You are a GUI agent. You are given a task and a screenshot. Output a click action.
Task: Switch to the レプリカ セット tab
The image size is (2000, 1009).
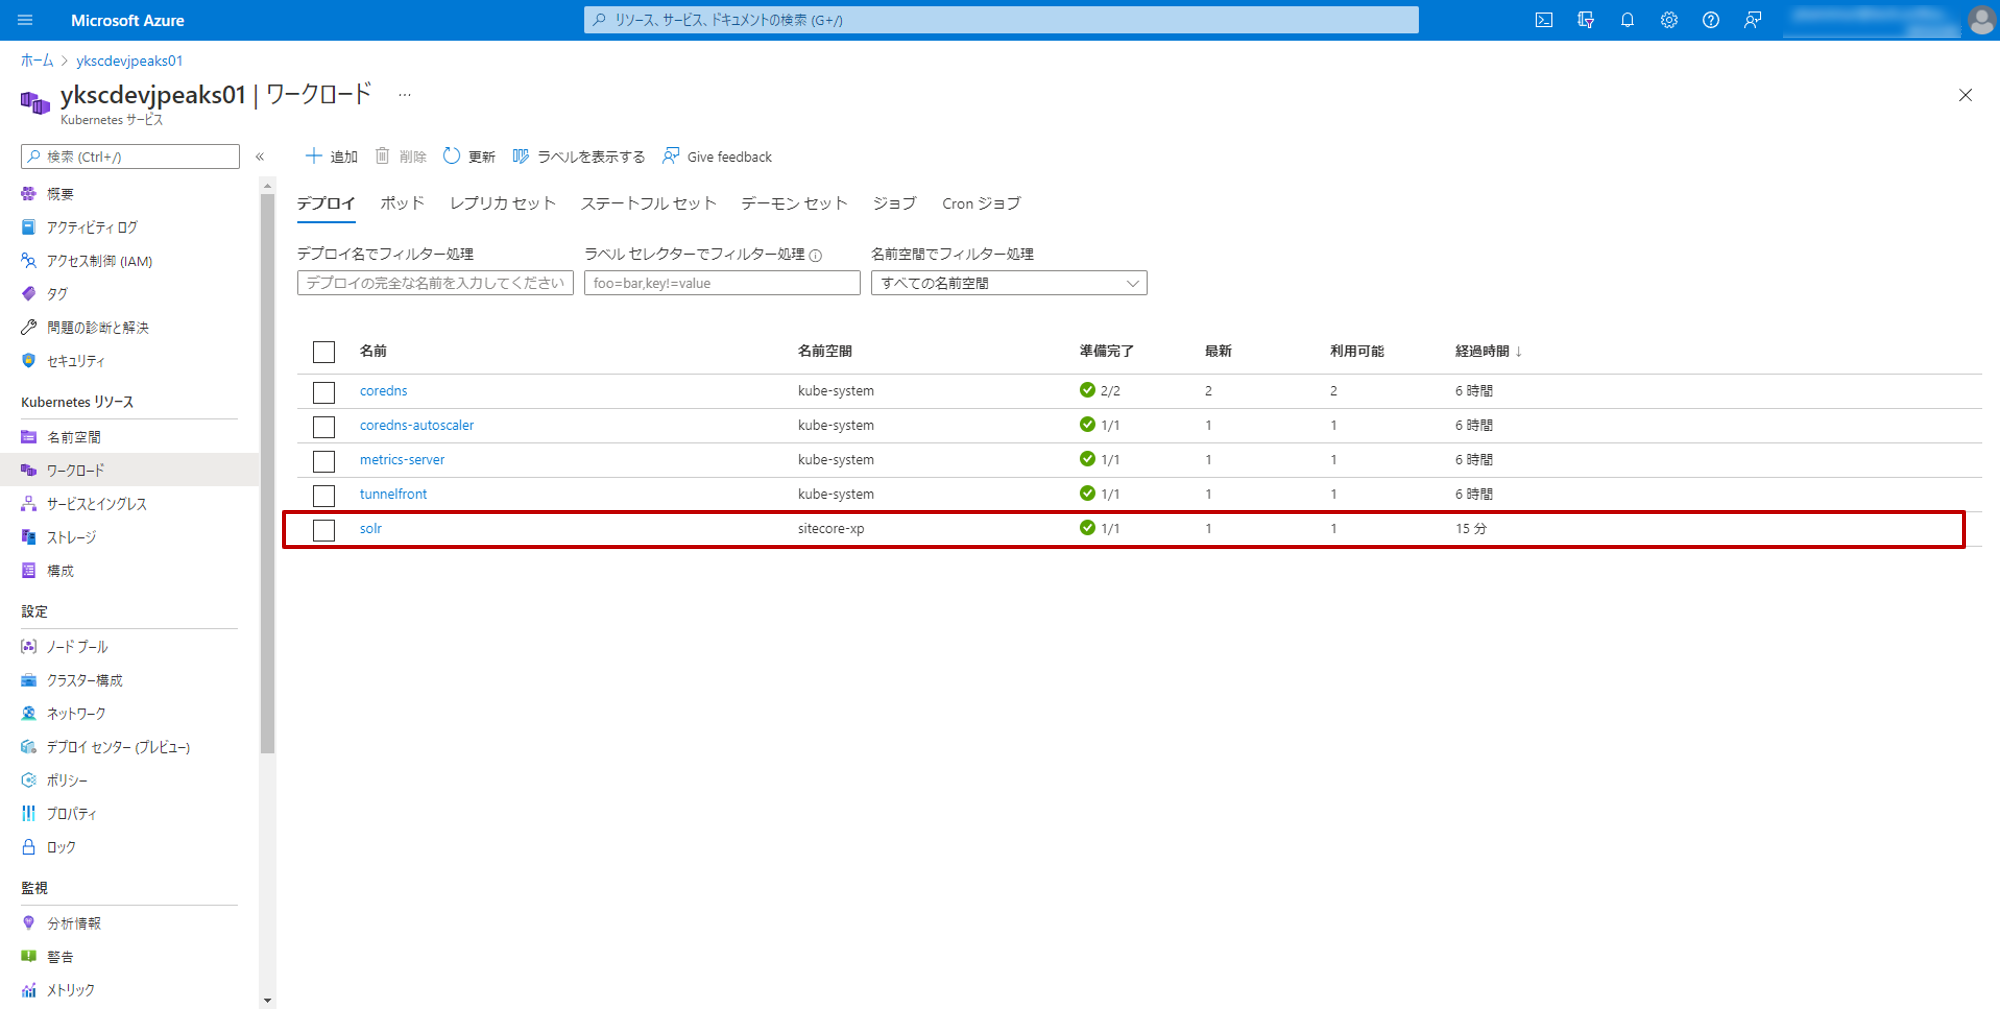pyautogui.click(x=503, y=203)
